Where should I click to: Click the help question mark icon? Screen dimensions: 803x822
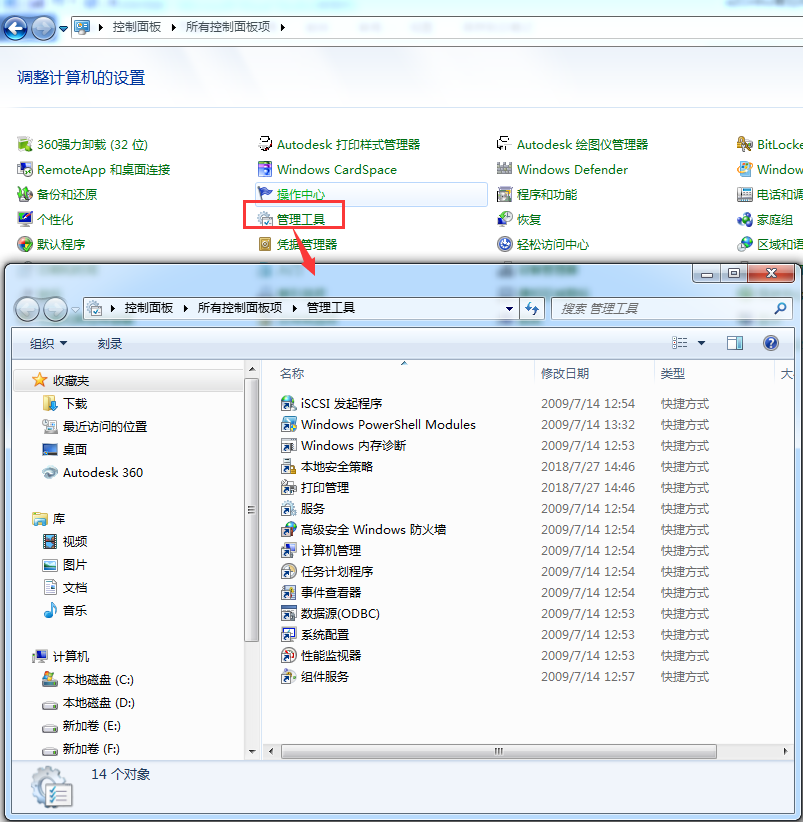click(771, 343)
